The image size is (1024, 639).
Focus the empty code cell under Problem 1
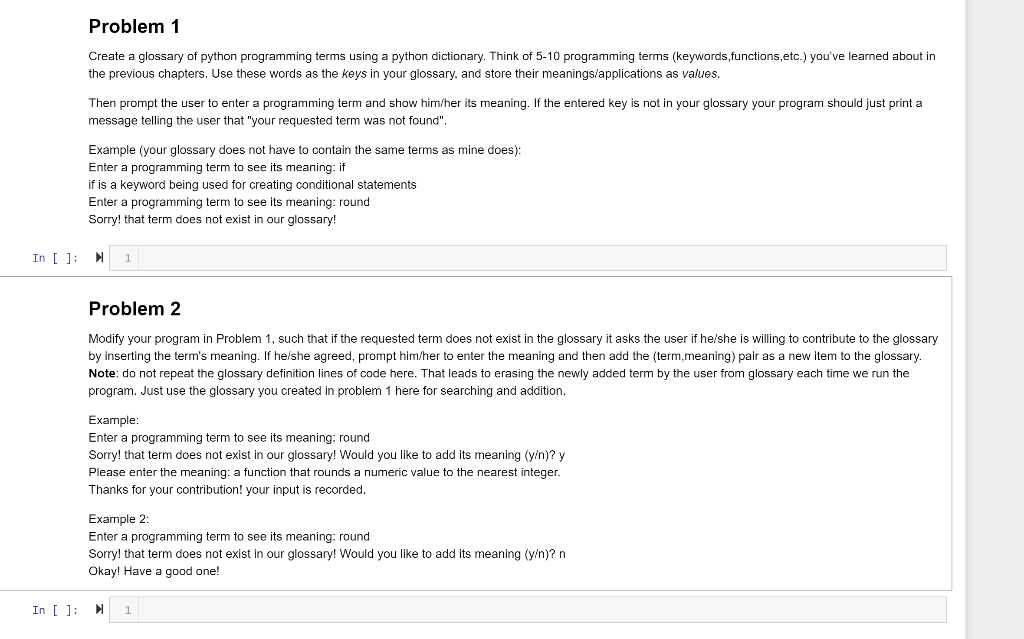[x=542, y=258]
